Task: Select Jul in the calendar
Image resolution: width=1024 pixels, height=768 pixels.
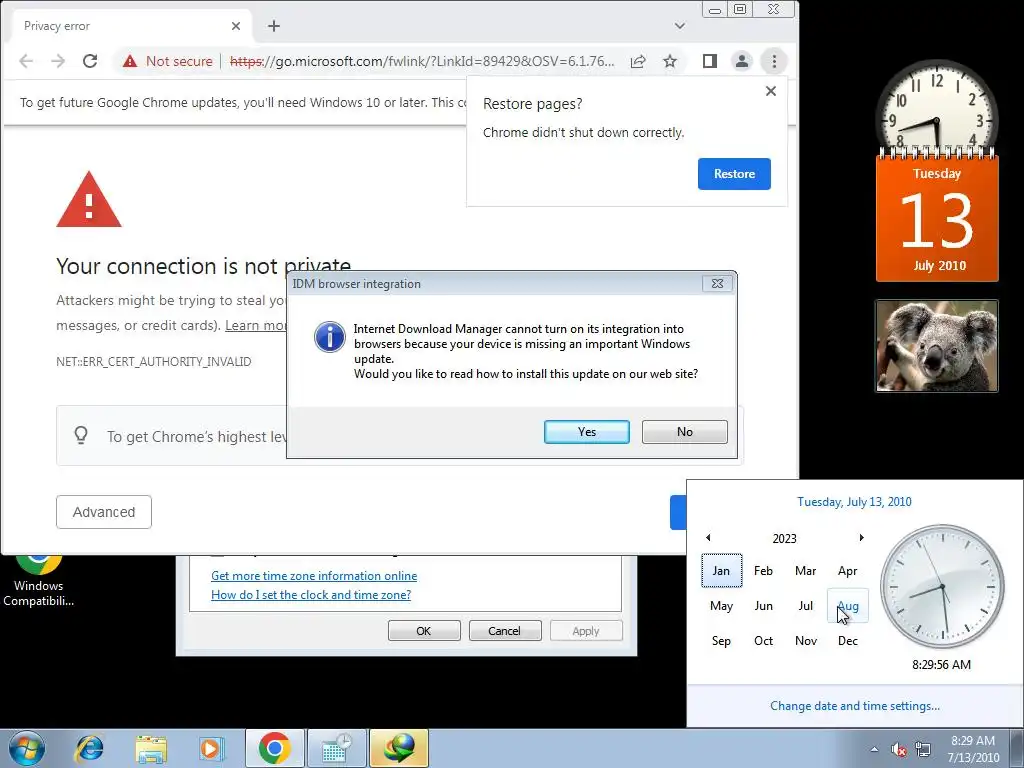Action: pos(806,606)
